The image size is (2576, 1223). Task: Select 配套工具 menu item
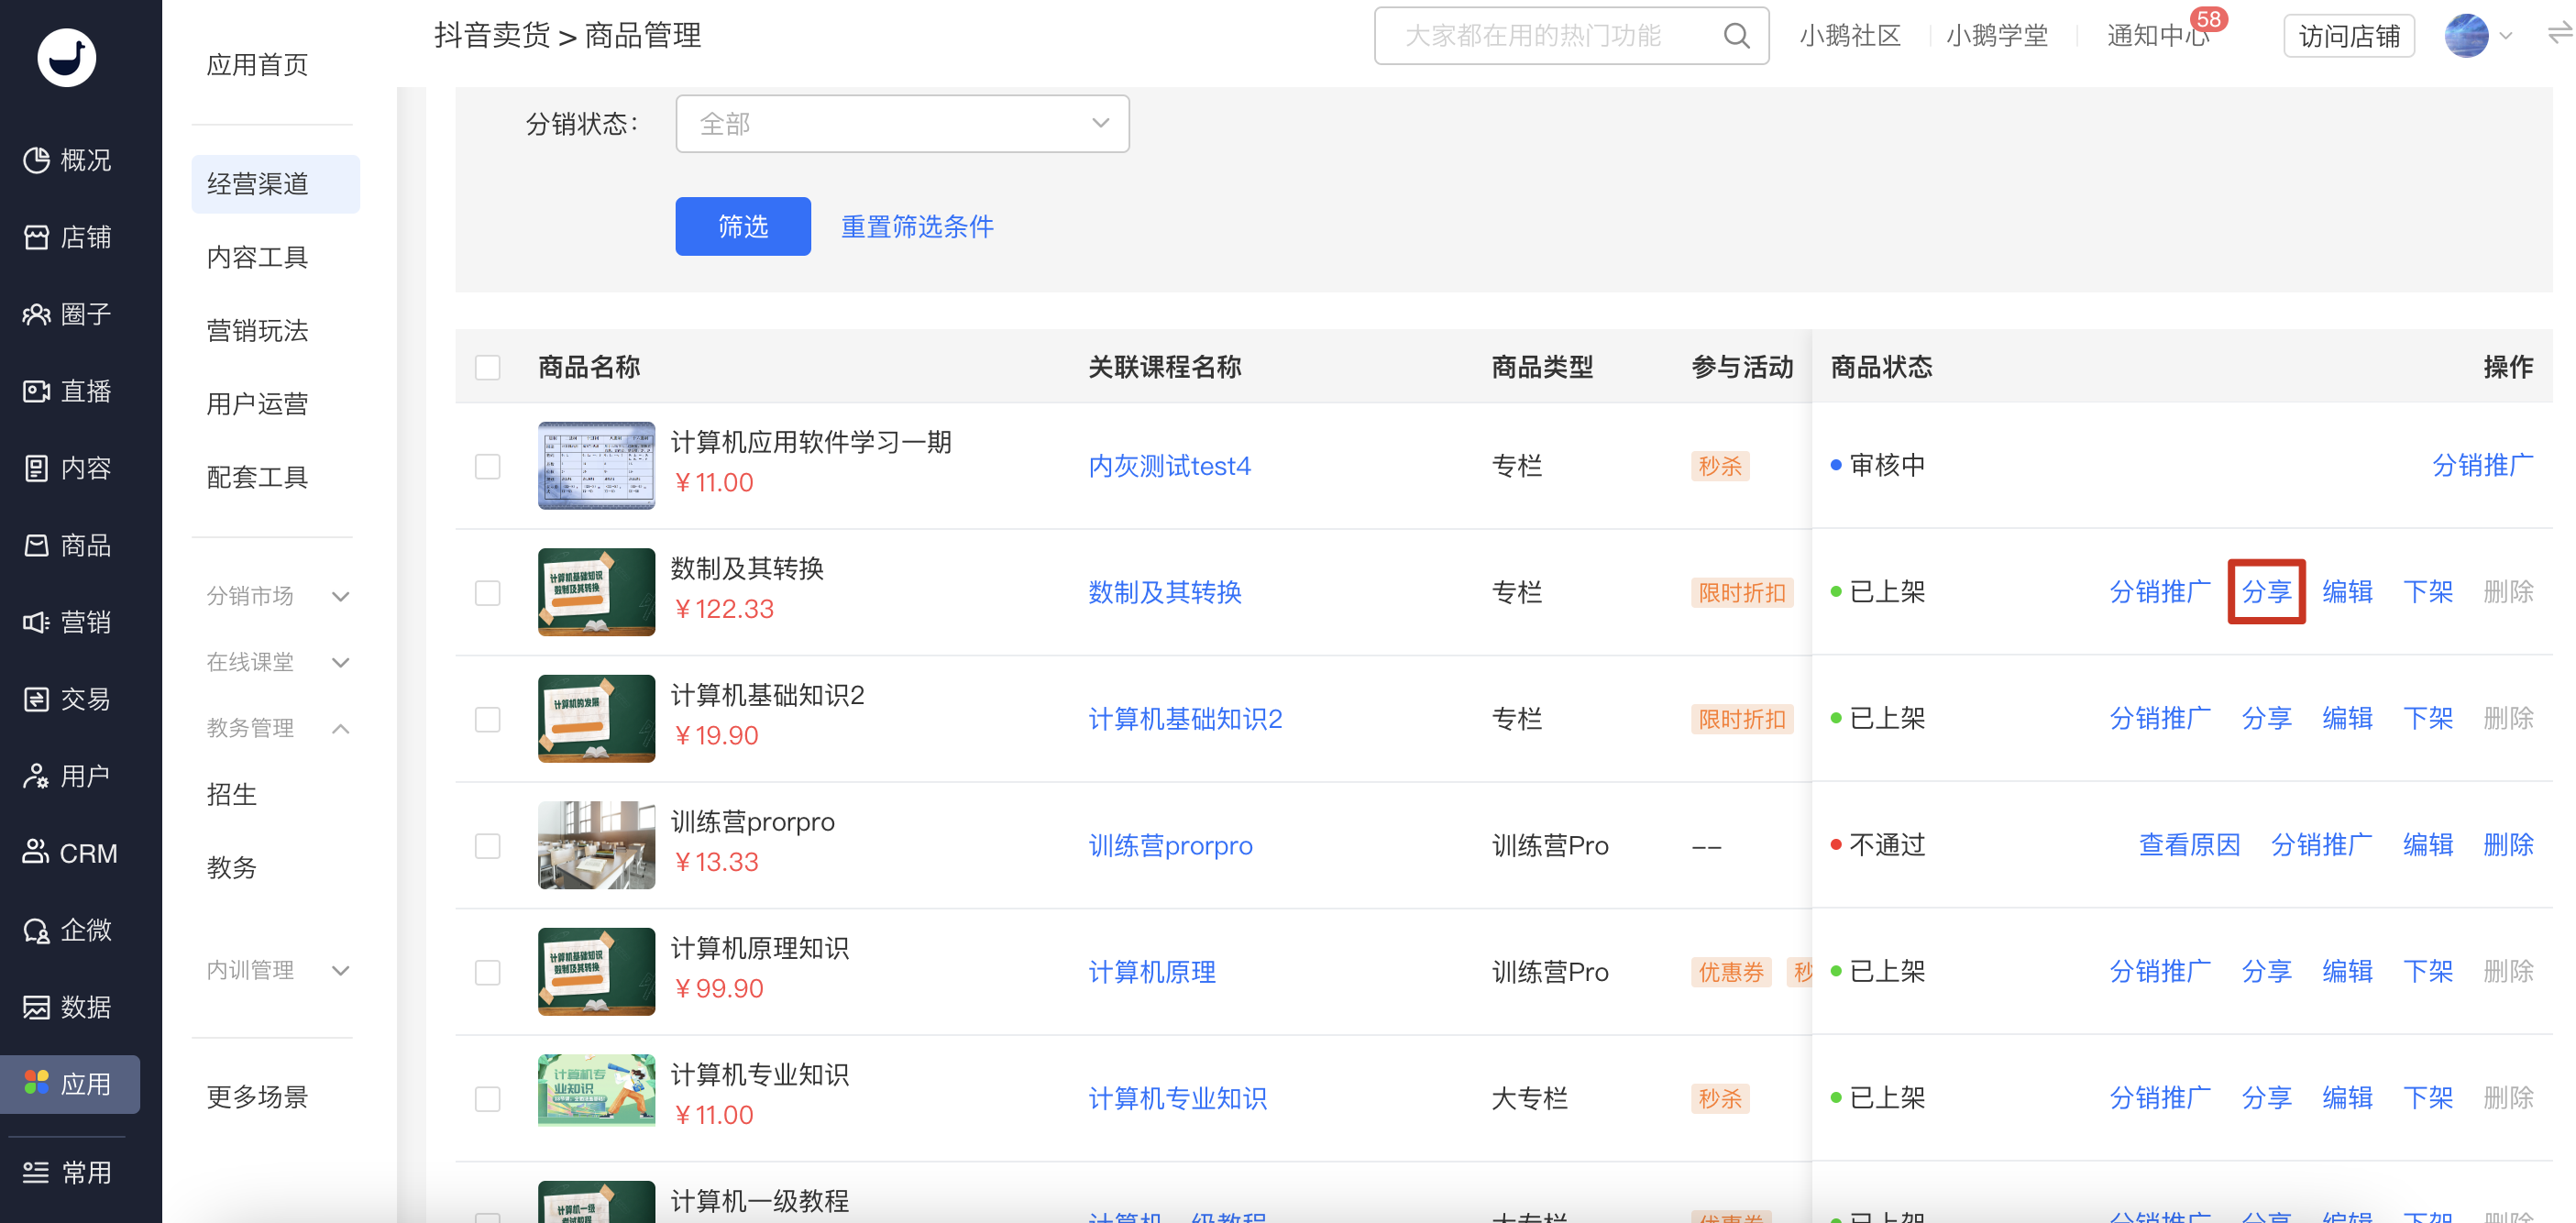257,477
